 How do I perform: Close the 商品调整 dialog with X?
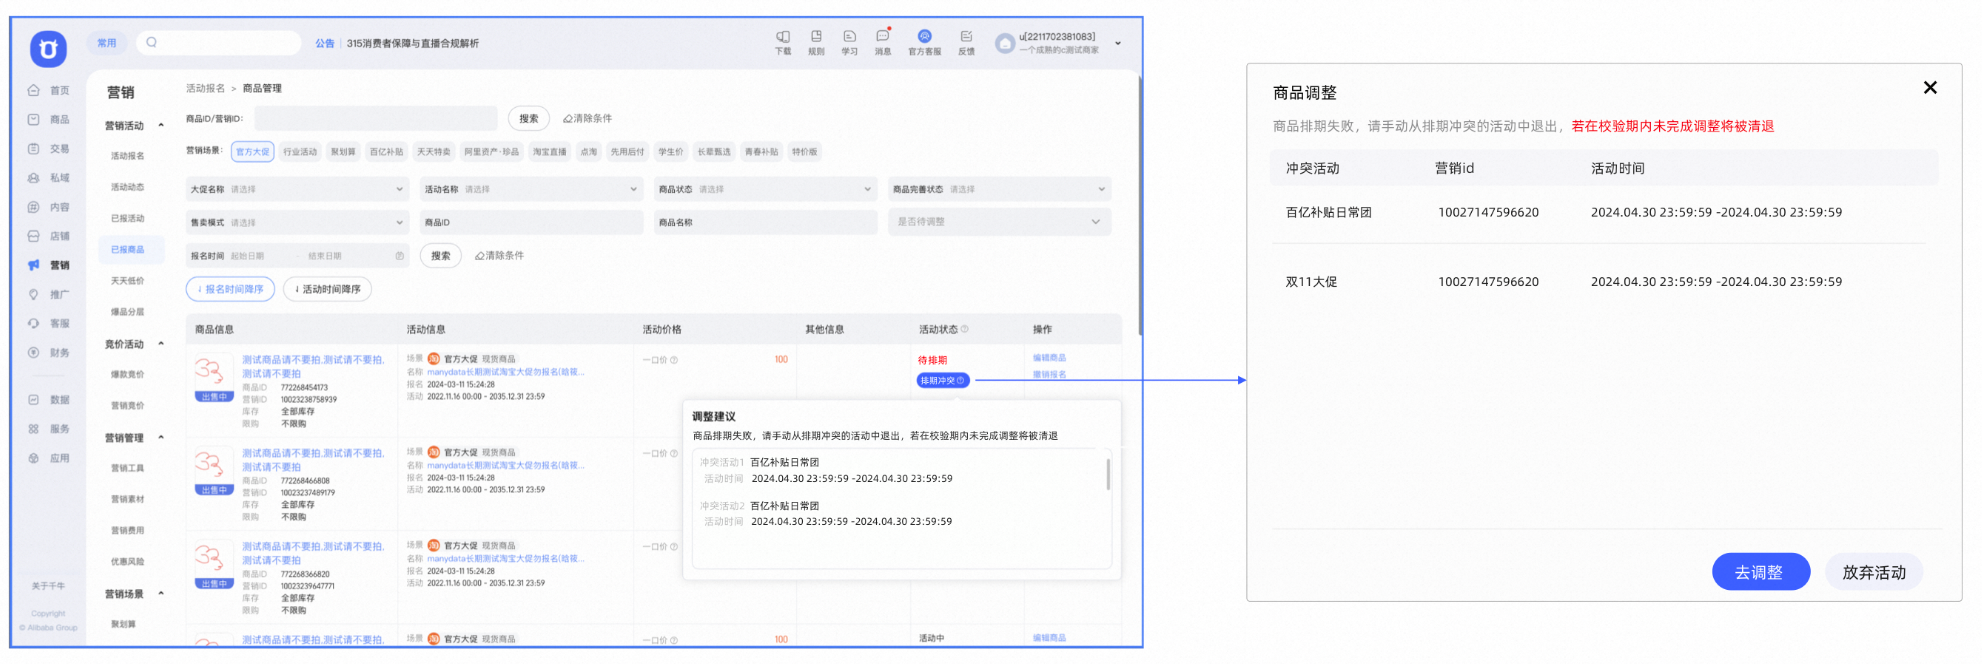pyautogui.click(x=1930, y=88)
